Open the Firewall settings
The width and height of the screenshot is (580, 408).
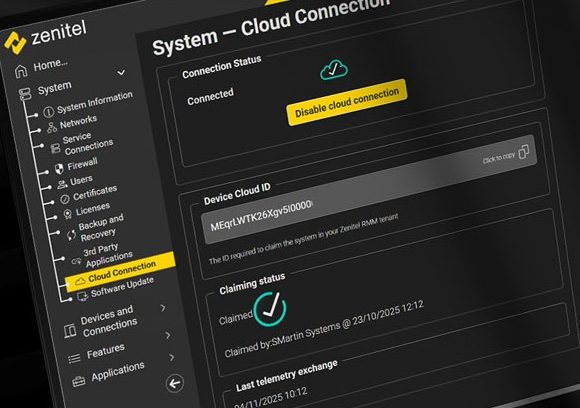[82, 164]
